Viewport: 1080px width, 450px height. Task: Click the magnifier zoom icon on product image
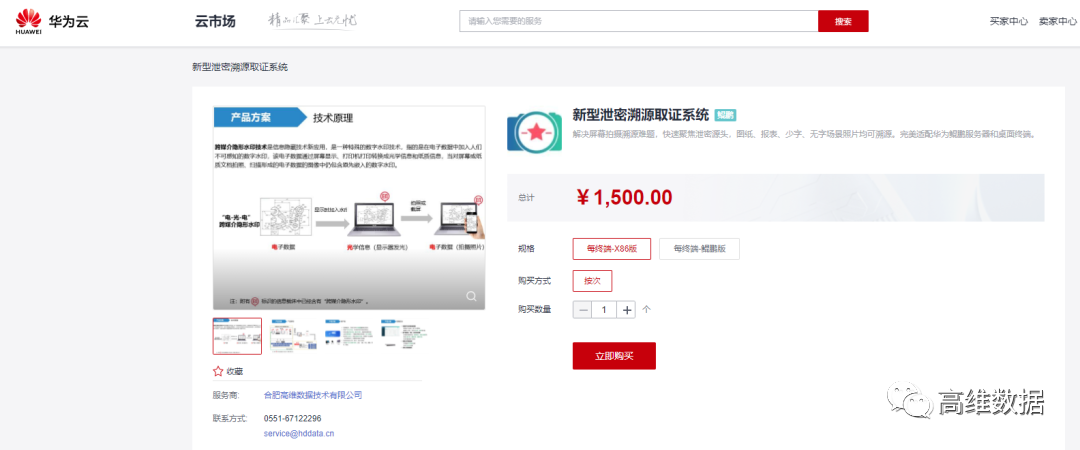coord(471,295)
